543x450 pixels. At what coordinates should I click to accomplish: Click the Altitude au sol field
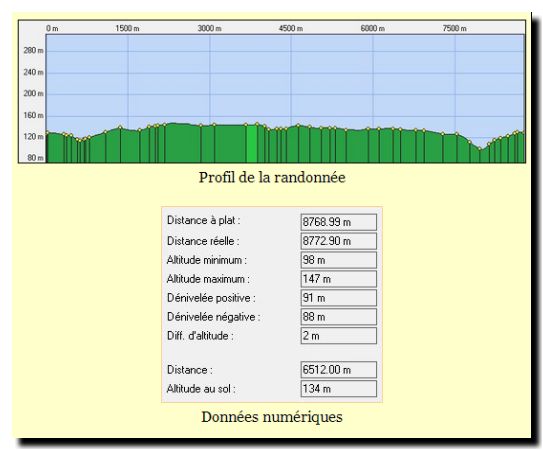(339, 389)
